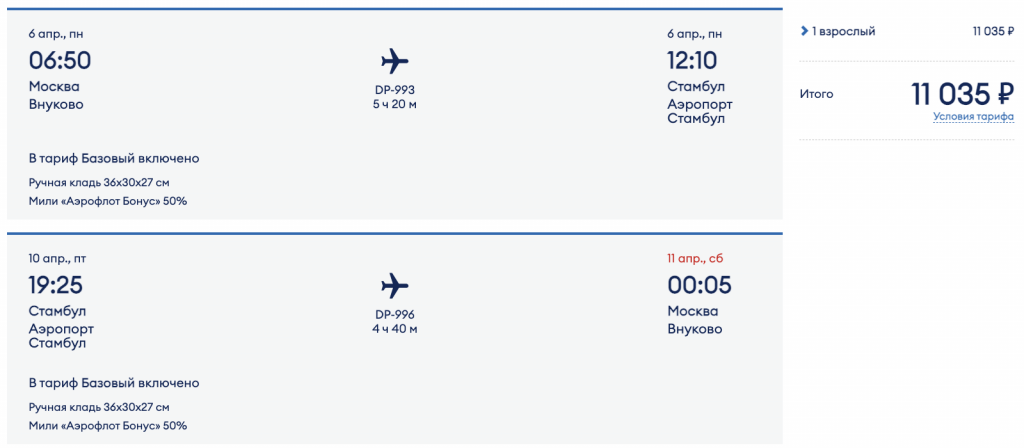
Task: Click the "Итого" total label
Action: pos(816,94)
